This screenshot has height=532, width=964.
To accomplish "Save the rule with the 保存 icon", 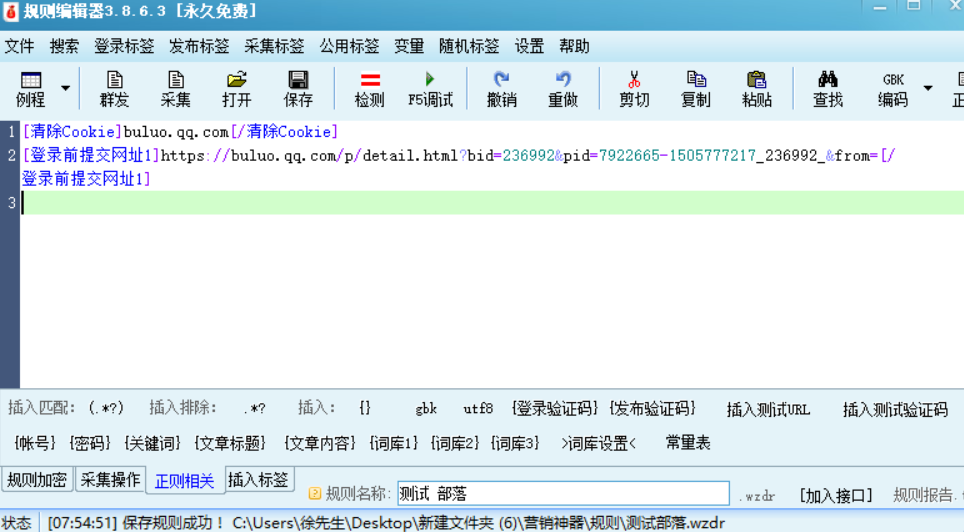I will point(298,88).
